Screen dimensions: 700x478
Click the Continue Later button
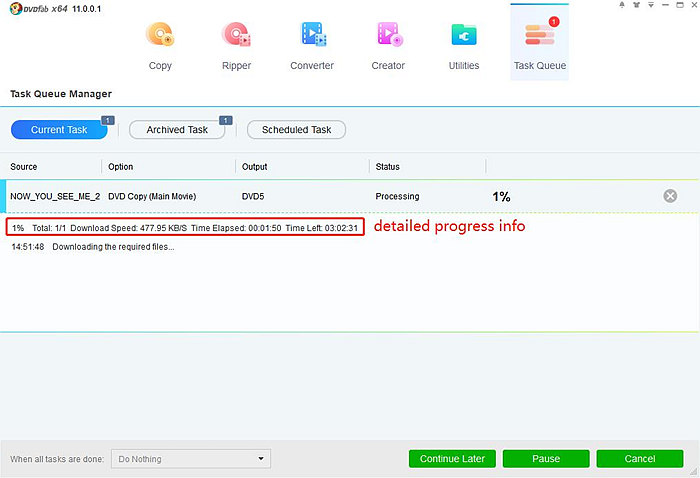[x=452, y=459]
